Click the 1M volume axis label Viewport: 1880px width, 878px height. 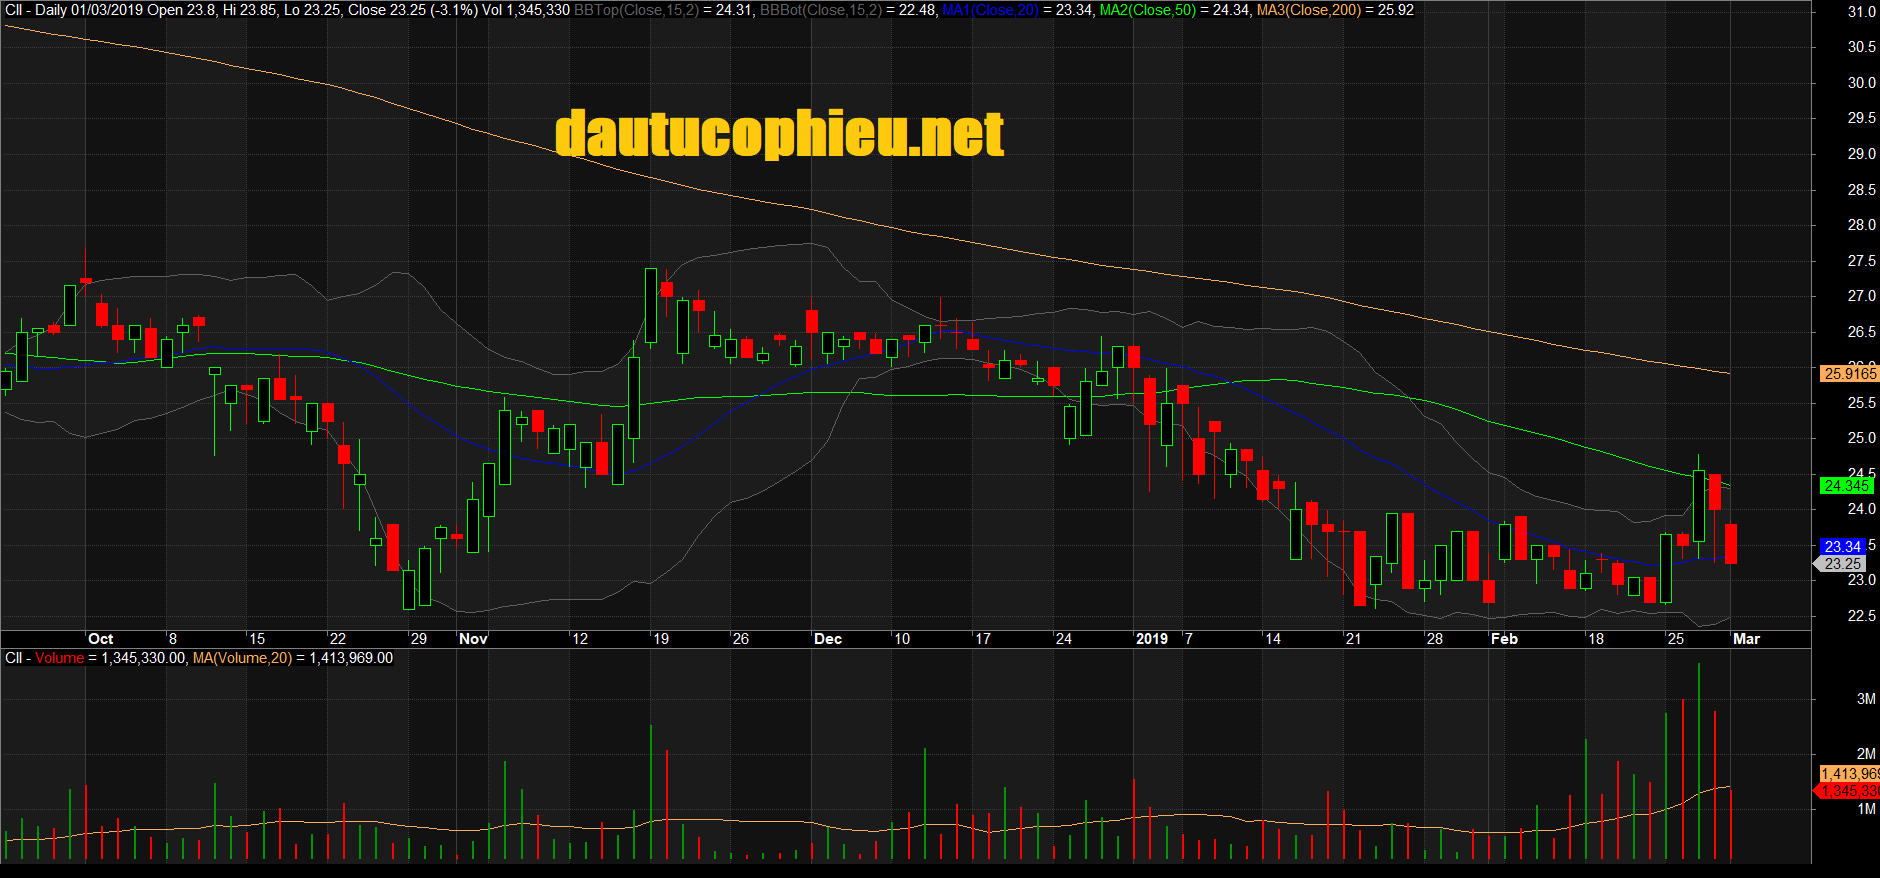pyautogui.click(x=1866, y=809)
